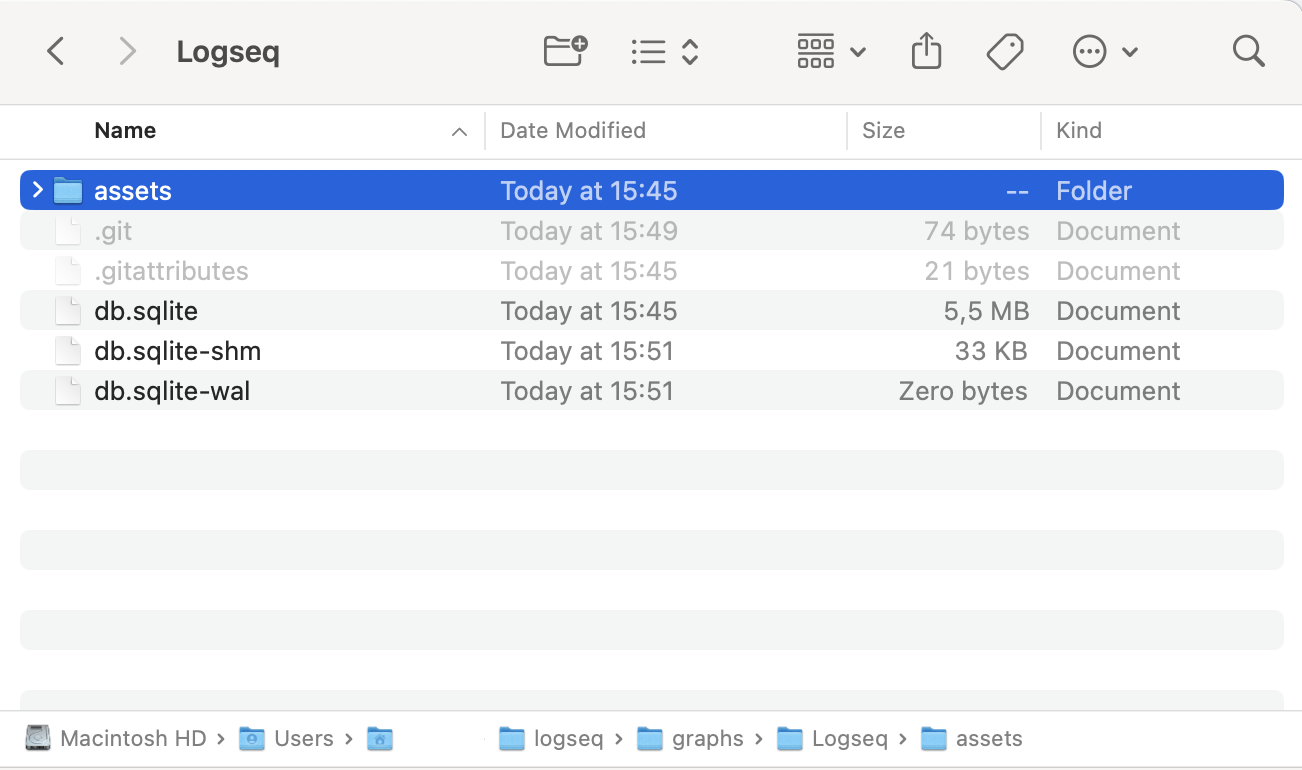The height and width of the screenshot is (770, 1302).
Task: Click the db.sqlite document icon
Action: [x=68, y=311]
